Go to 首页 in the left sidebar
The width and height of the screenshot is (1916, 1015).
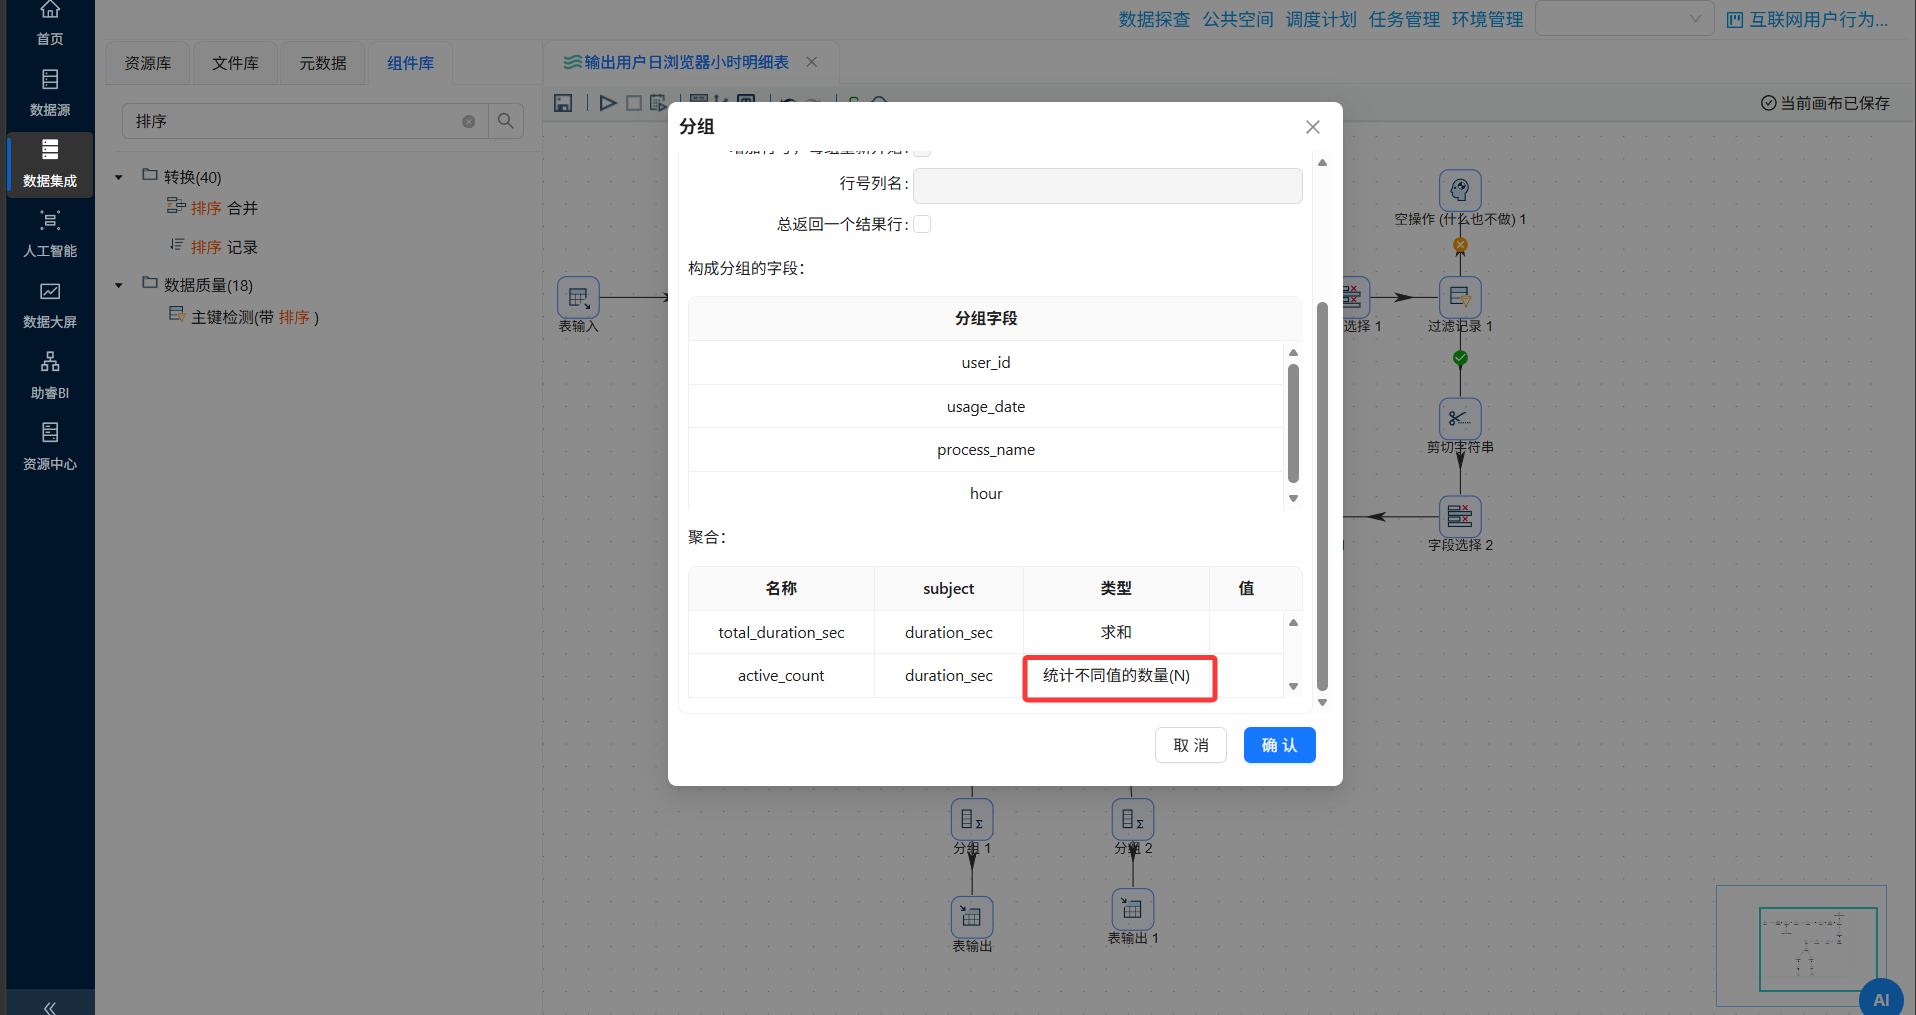(x=50, y=24)
